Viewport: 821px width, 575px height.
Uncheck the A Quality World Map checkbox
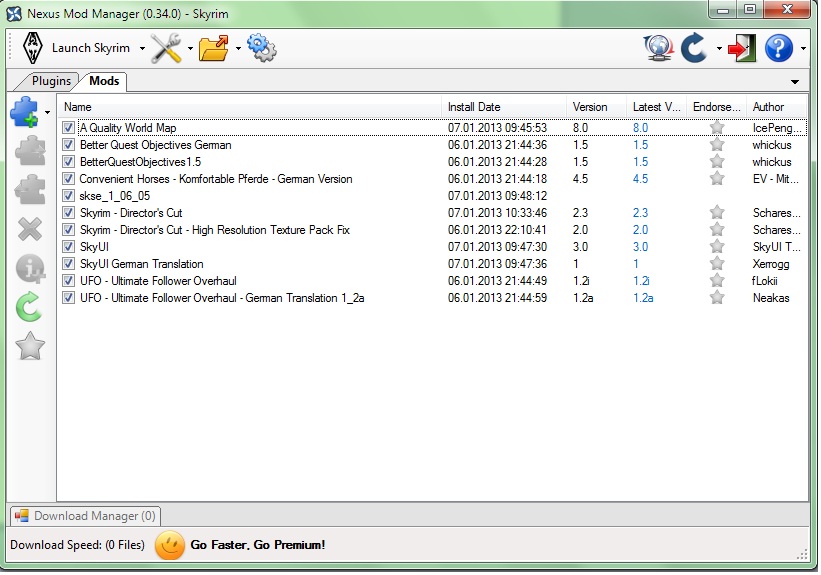coord(68,128)
